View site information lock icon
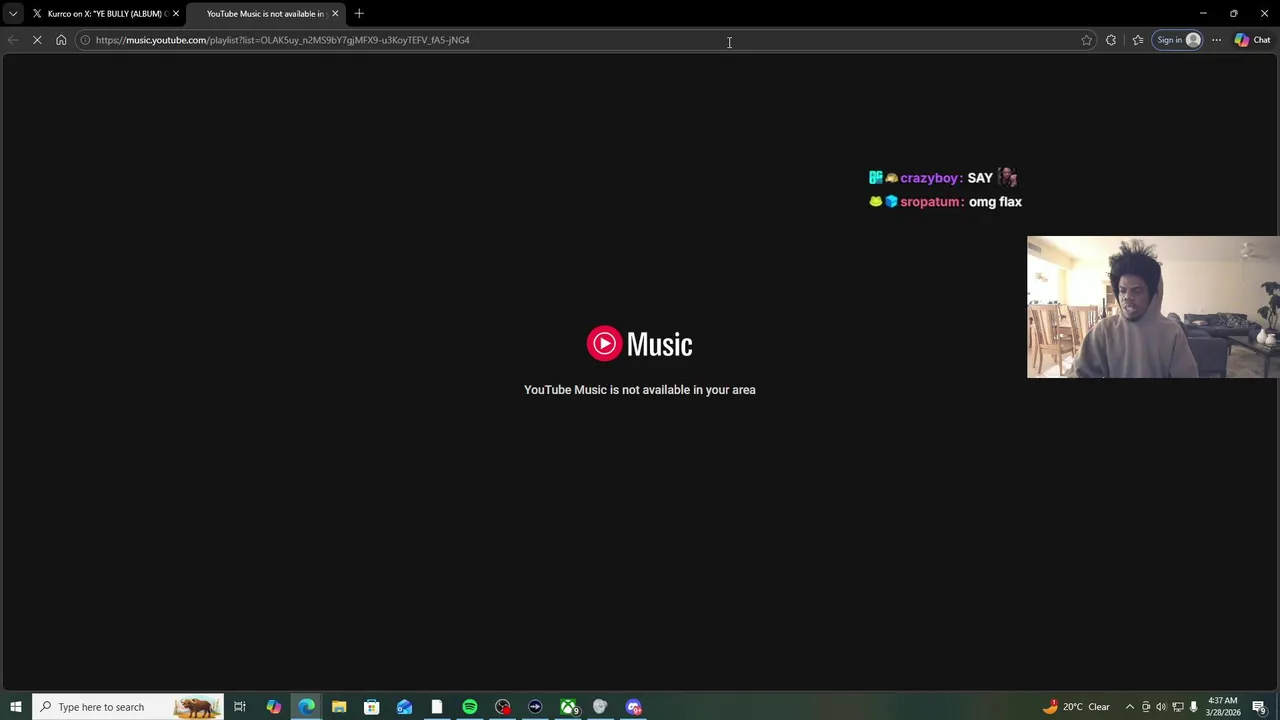Image resolution: width=1280 pixels, height=720 pixels. tap(85, 40)
